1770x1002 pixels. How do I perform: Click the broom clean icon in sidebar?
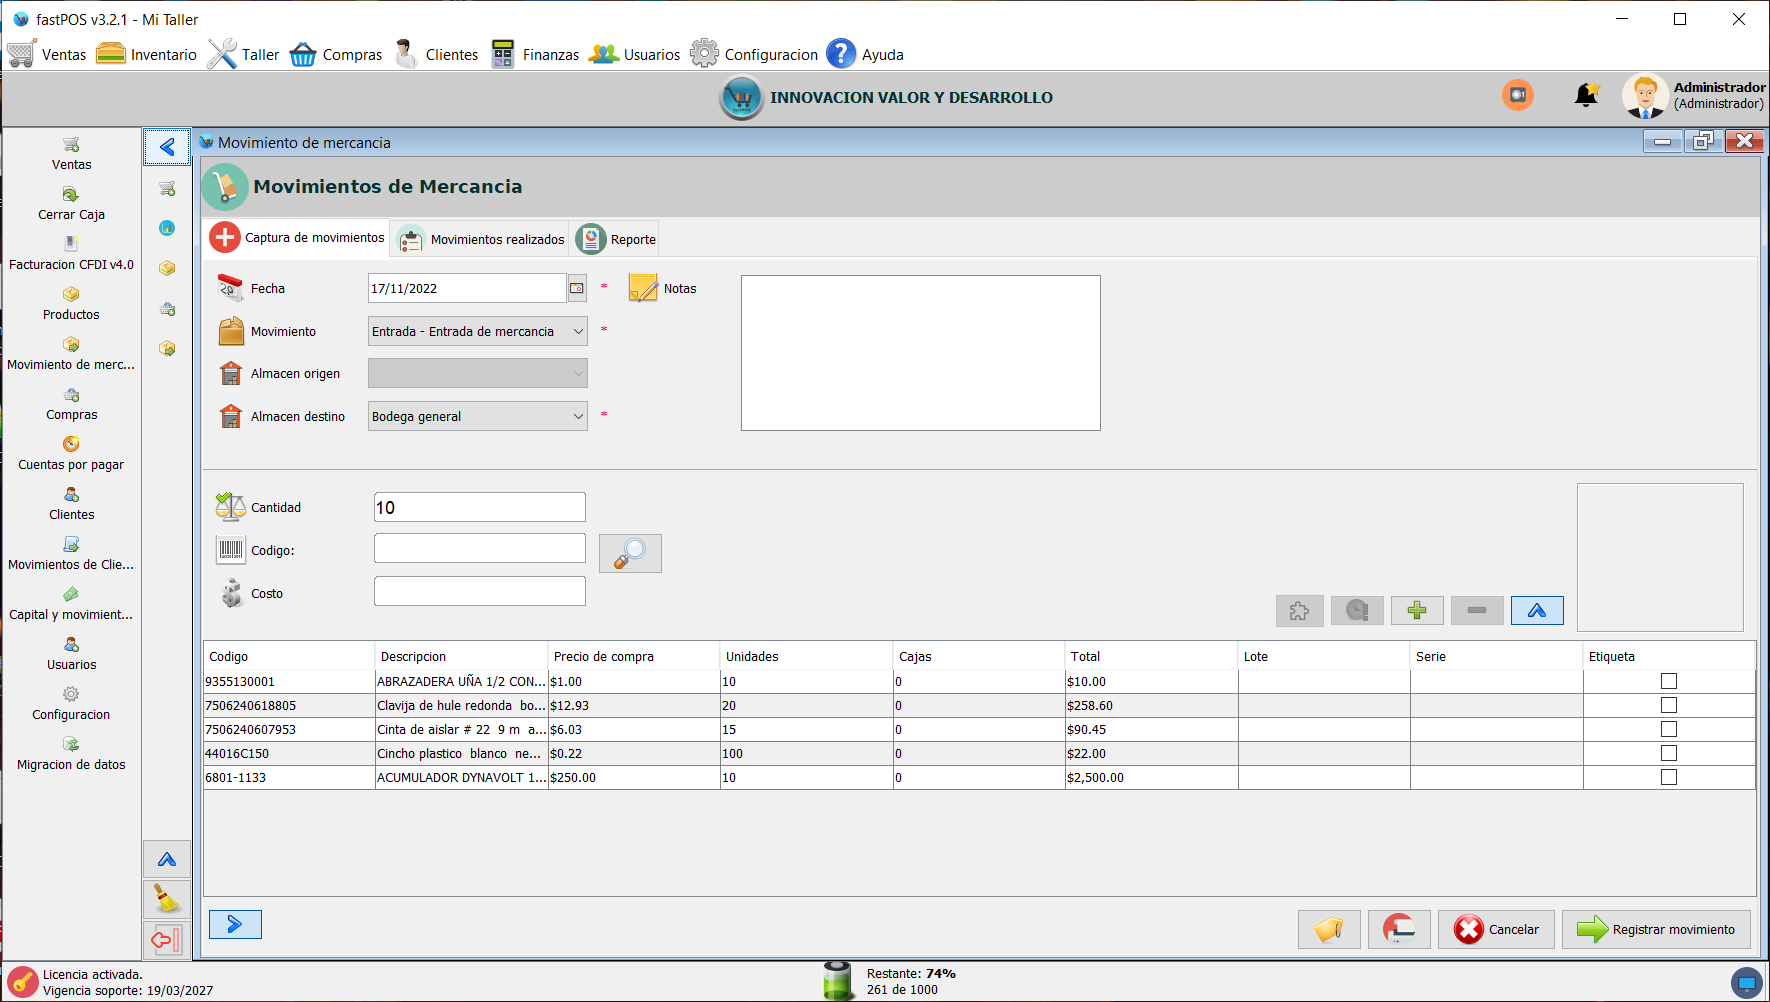tap(167, 899)
